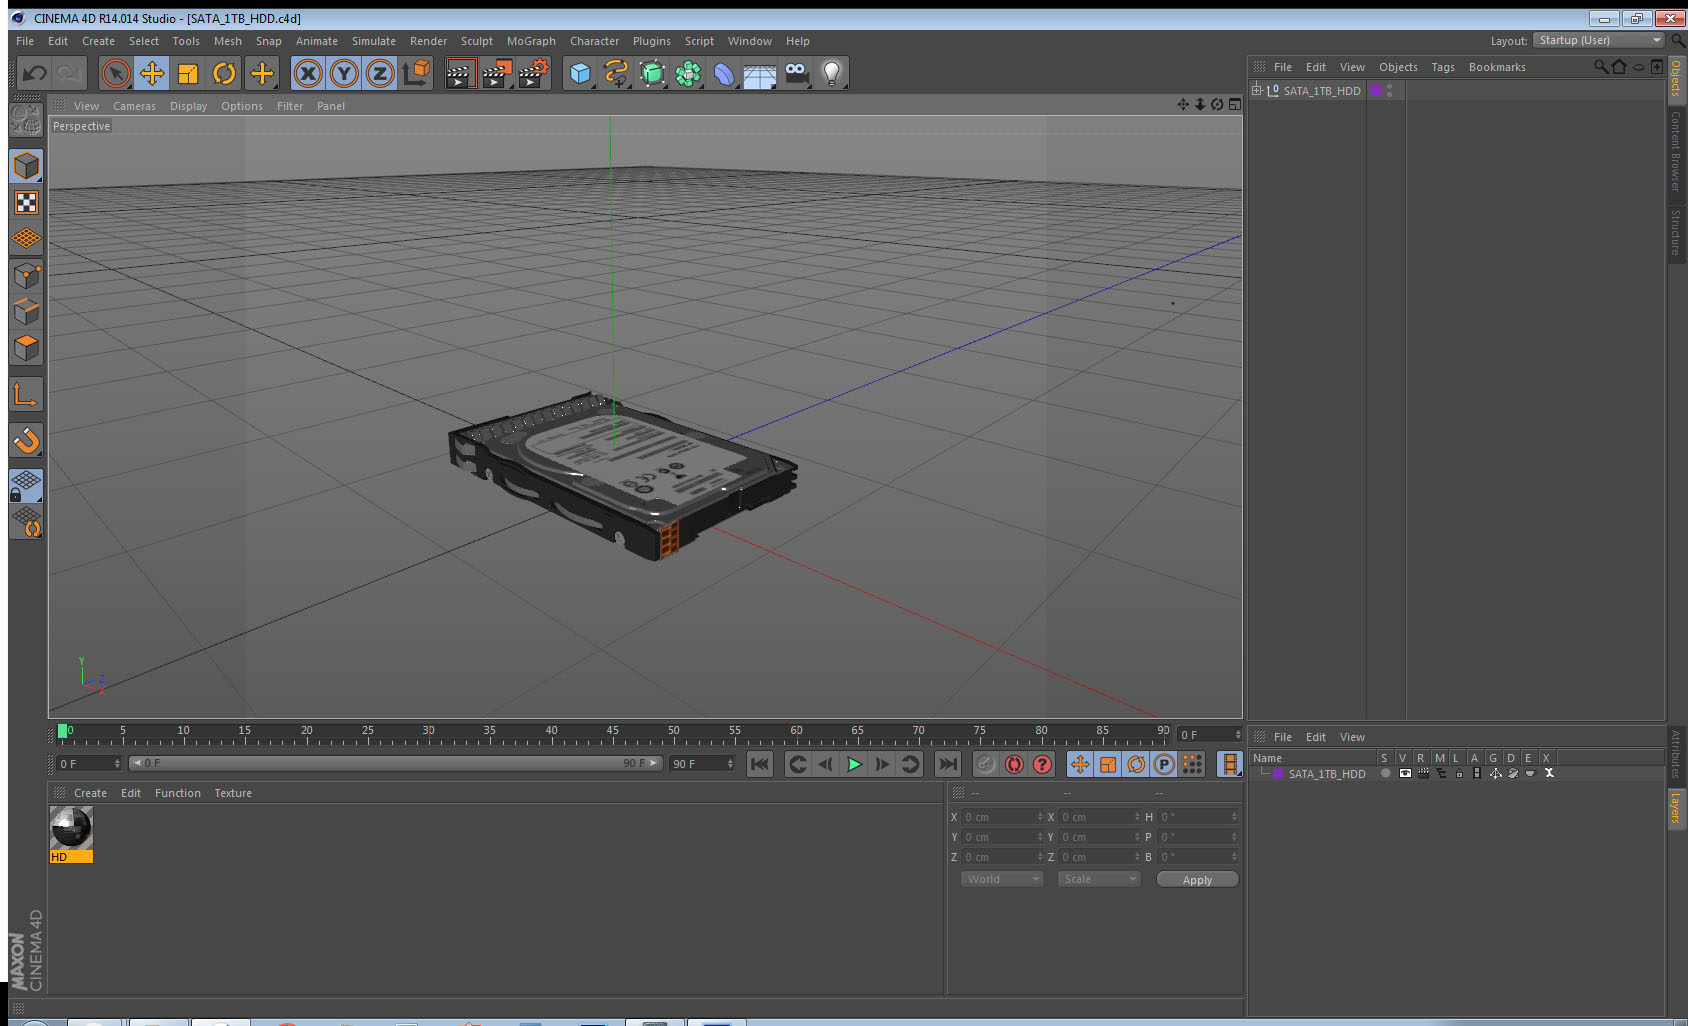
Task: Open World coordinate mode dropdown
Action: (1002, 879)
